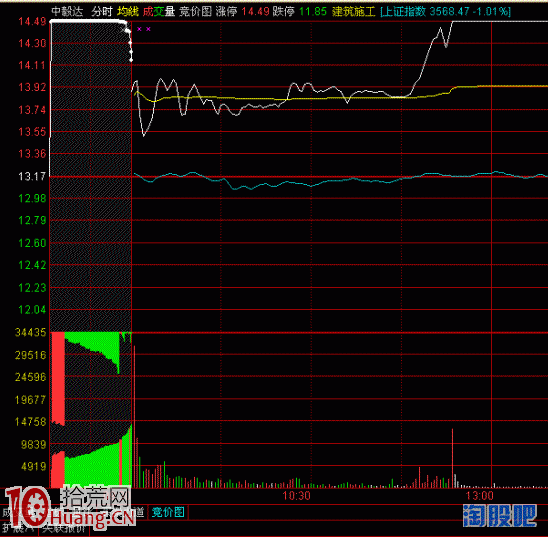Click the 34435 volume axis label
The height and width of the screenshot is (537, 548).
coord(31,332)
